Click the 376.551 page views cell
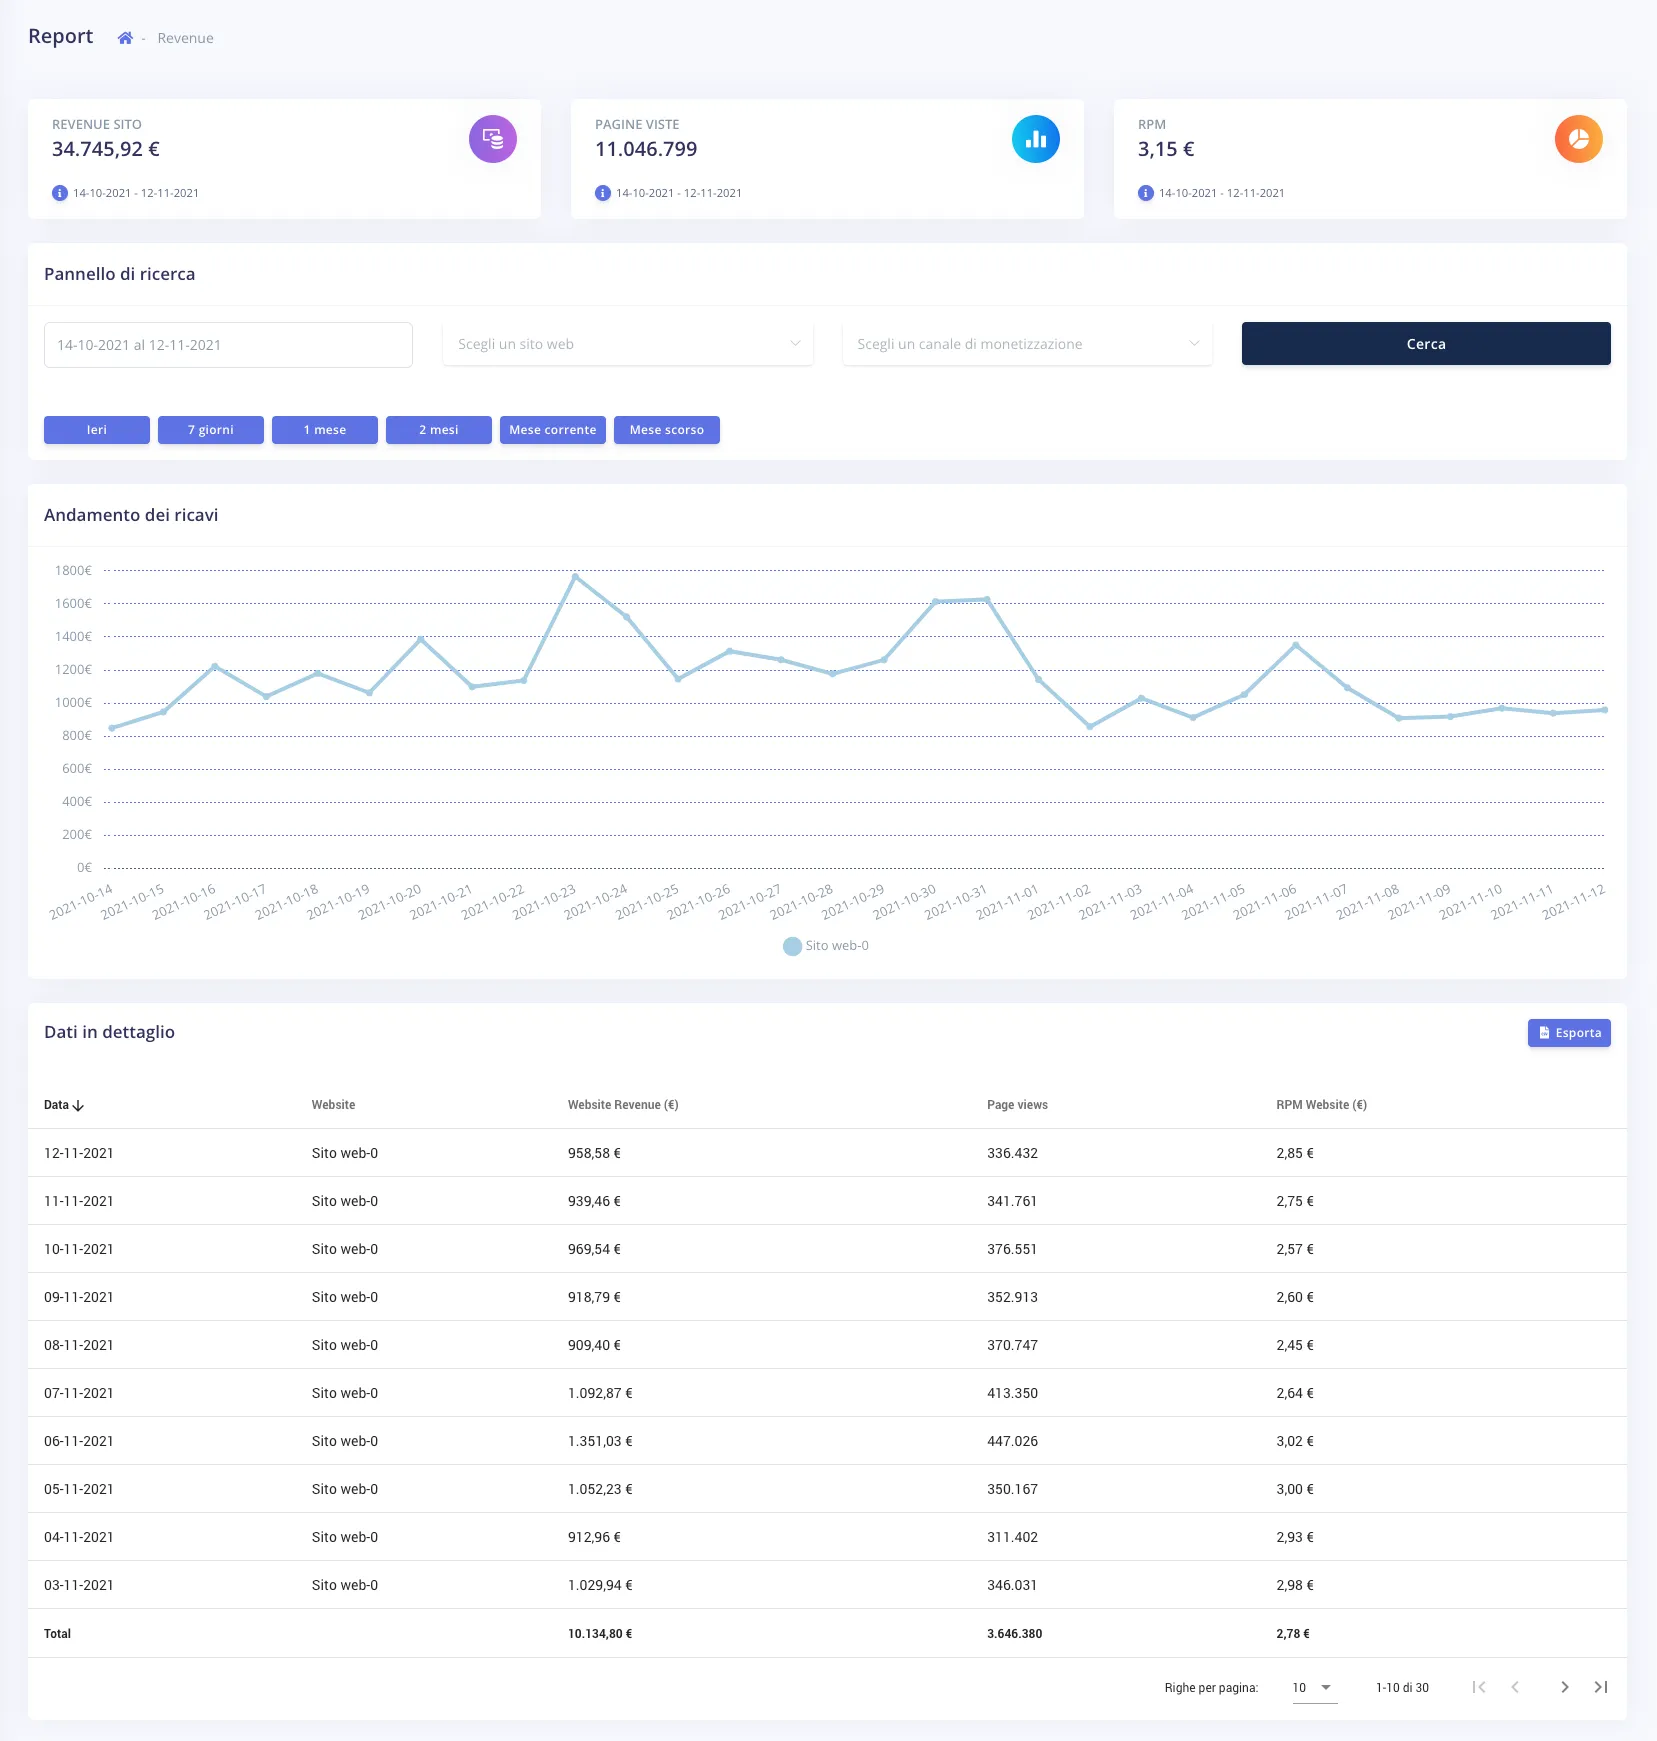 coord(1012,1249)
